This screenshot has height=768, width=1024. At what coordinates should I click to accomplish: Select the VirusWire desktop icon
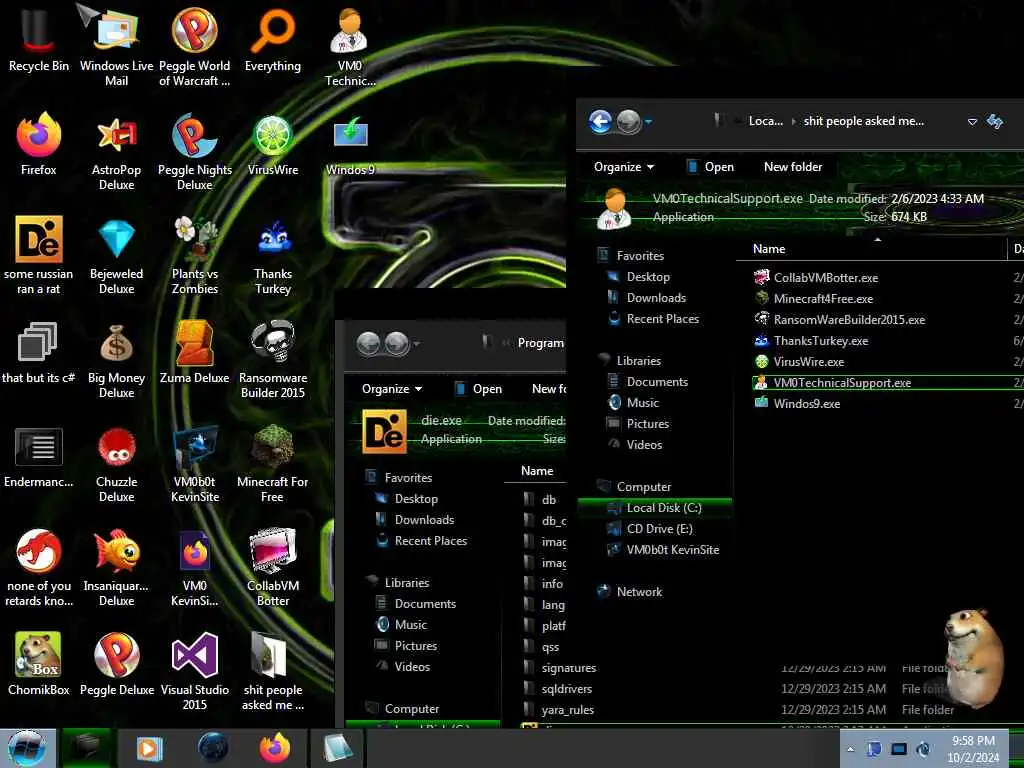273,144
